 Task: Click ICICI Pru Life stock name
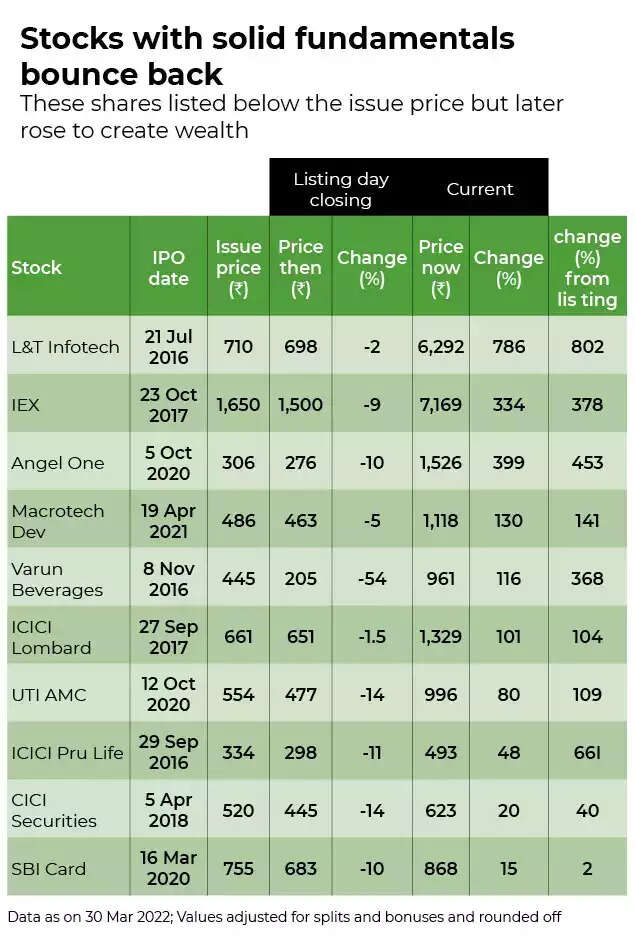click(67, 753)
